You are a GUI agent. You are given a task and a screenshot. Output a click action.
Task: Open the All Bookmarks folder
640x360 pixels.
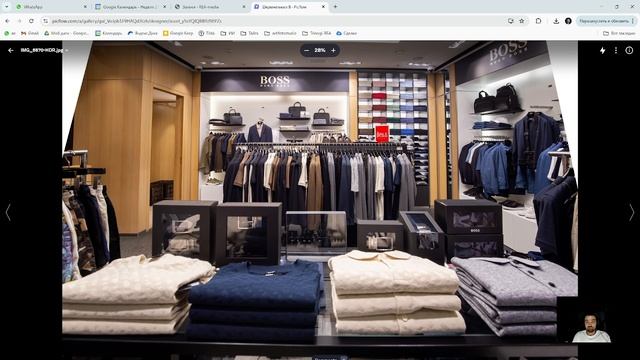click(619, 33)
